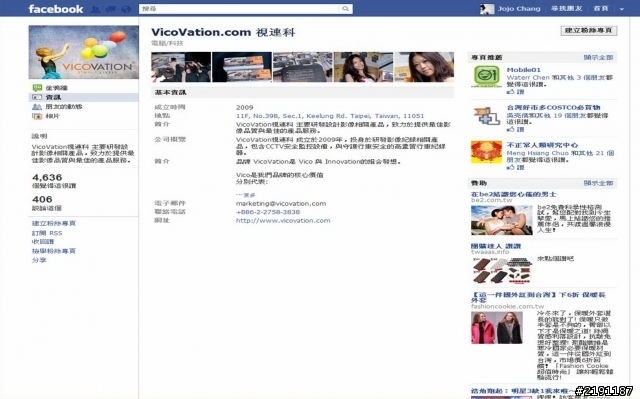Click the facebook logo

56,9
